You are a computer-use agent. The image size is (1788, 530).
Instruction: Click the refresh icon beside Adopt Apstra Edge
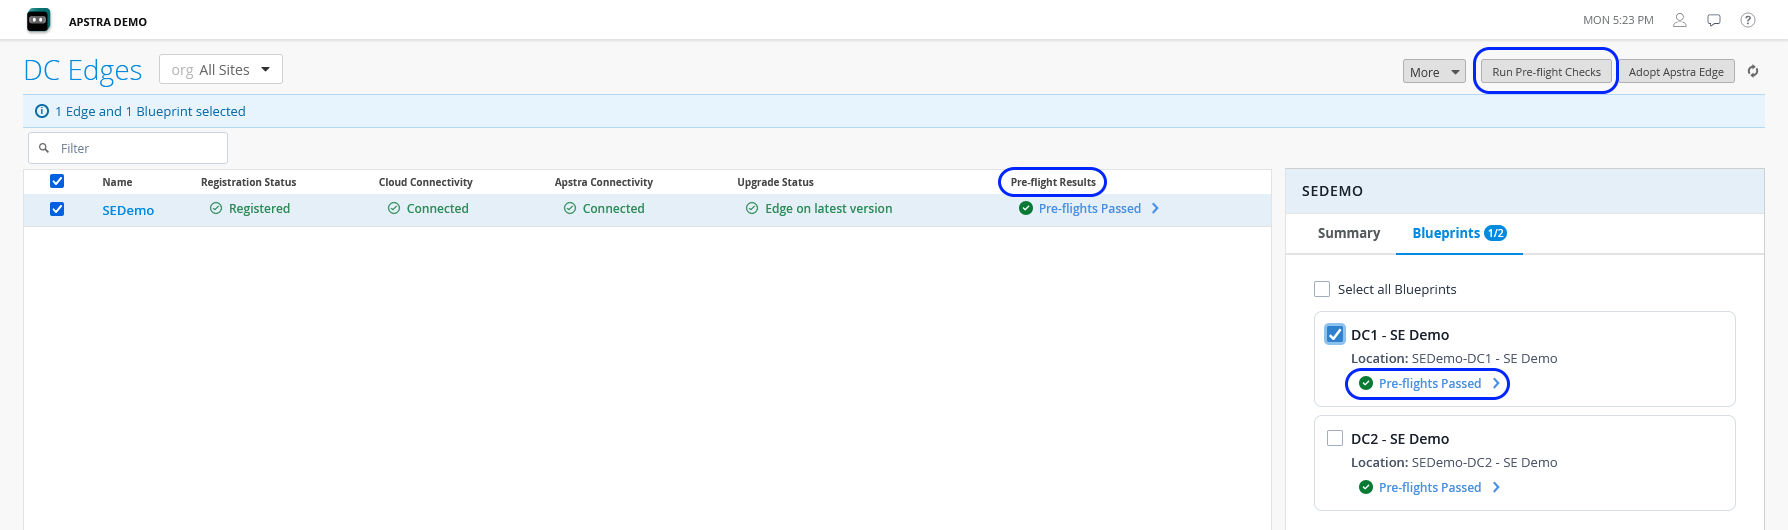click(1753, 71)
